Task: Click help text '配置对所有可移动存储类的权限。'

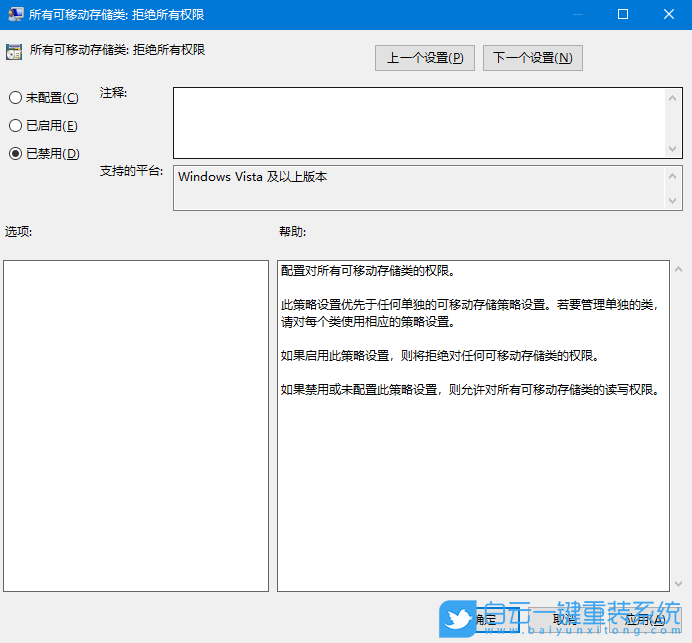Action: [x=368, y=271]
